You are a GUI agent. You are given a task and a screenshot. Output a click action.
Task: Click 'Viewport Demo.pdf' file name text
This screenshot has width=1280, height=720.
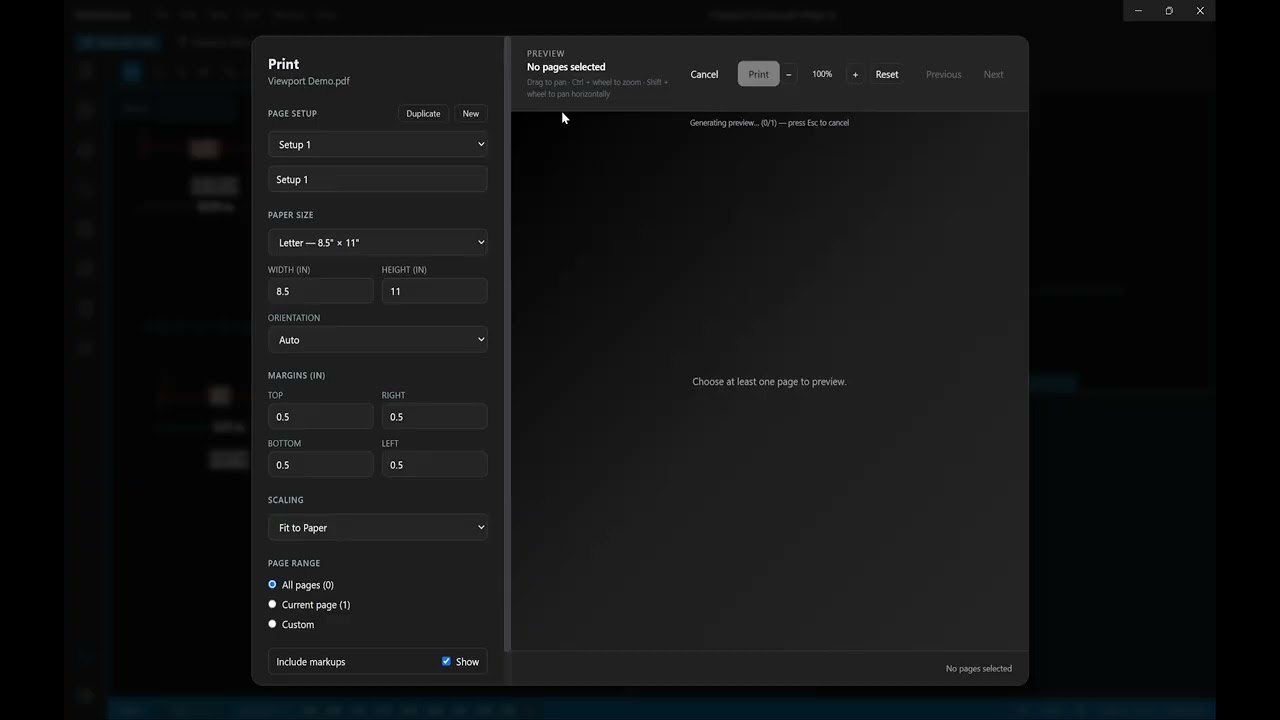click(309, 81)
